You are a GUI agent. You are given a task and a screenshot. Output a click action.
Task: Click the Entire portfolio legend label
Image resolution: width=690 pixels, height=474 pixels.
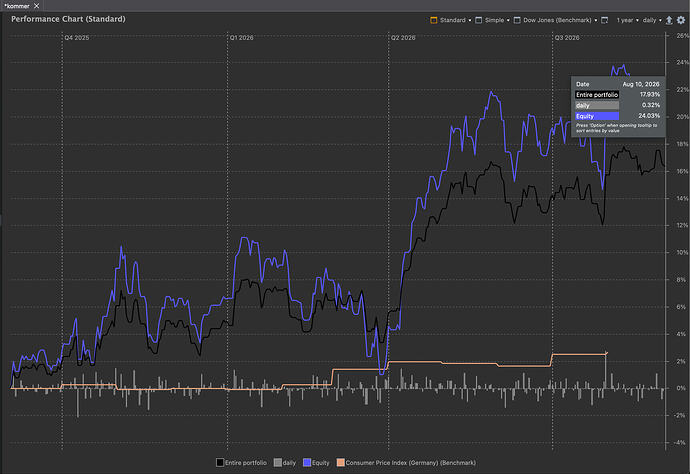click(246, 463)
